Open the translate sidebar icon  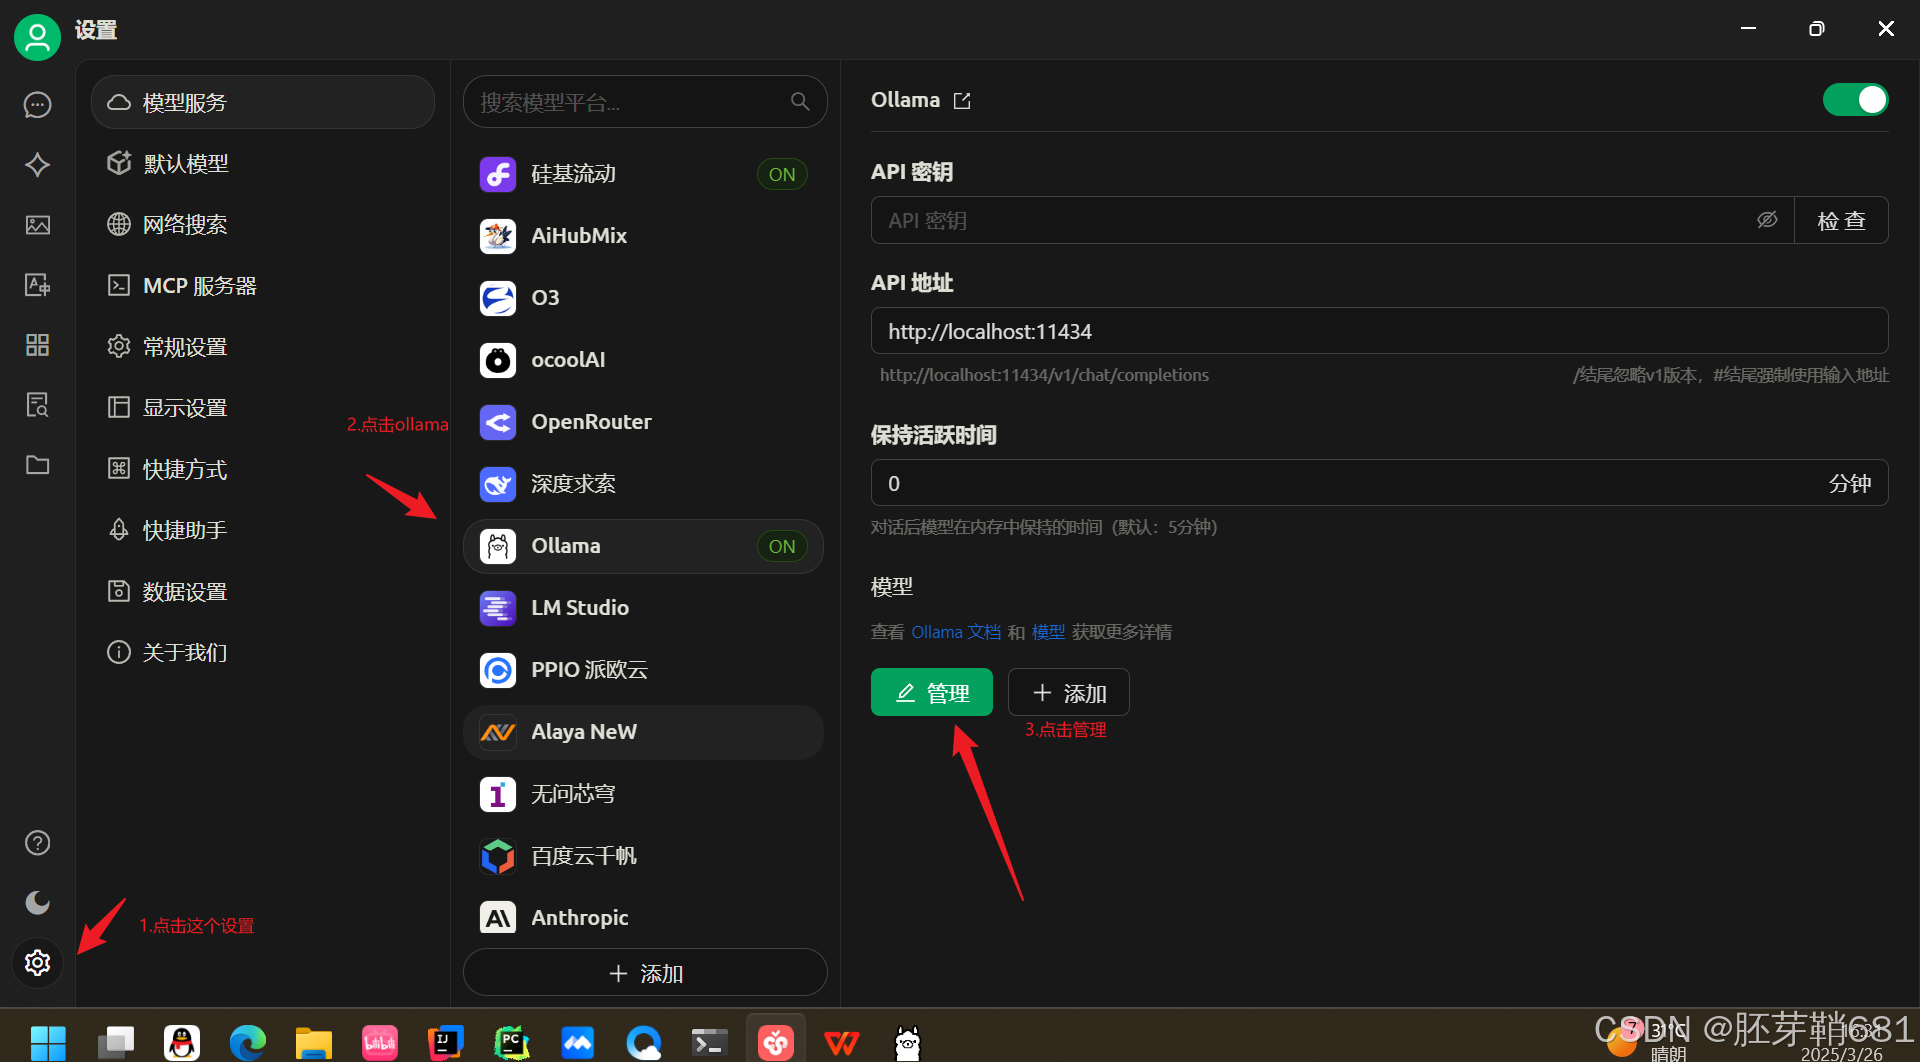point(37,285)
